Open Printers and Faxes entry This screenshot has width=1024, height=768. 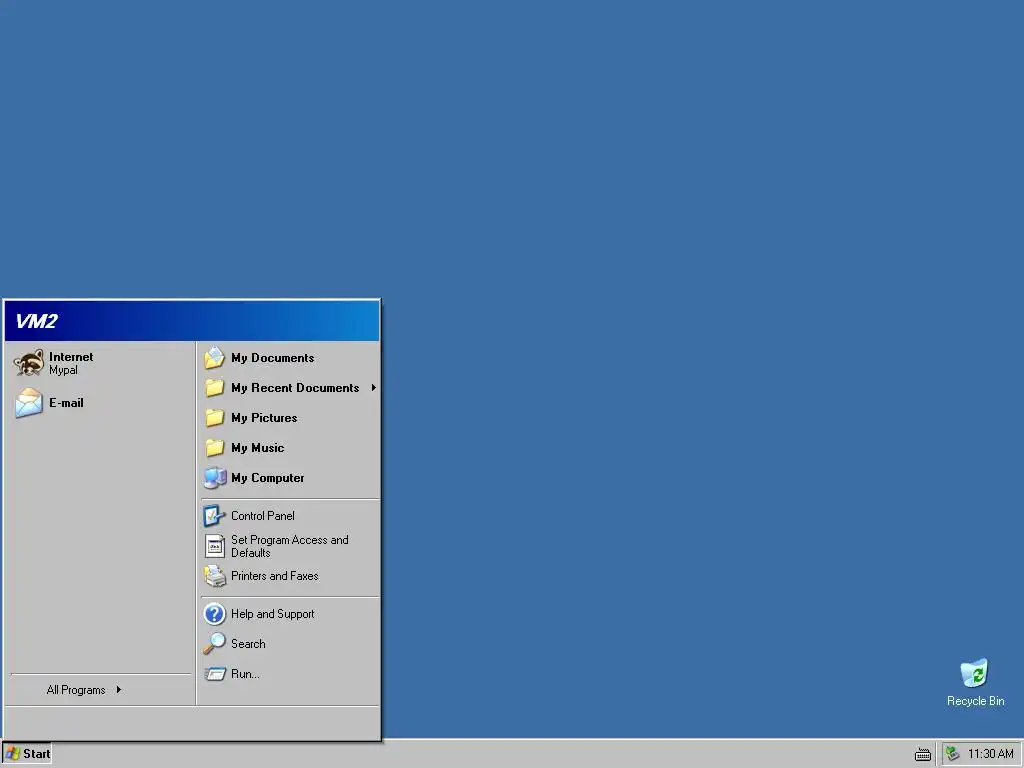(x=289, y=576)
